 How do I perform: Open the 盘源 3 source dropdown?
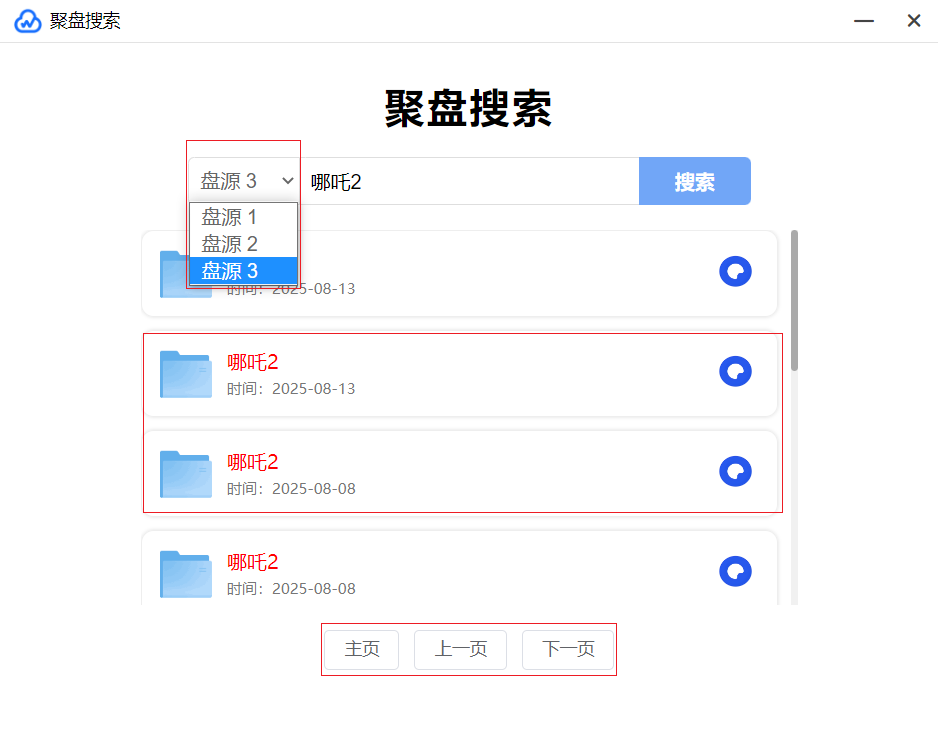pos(244,181)
